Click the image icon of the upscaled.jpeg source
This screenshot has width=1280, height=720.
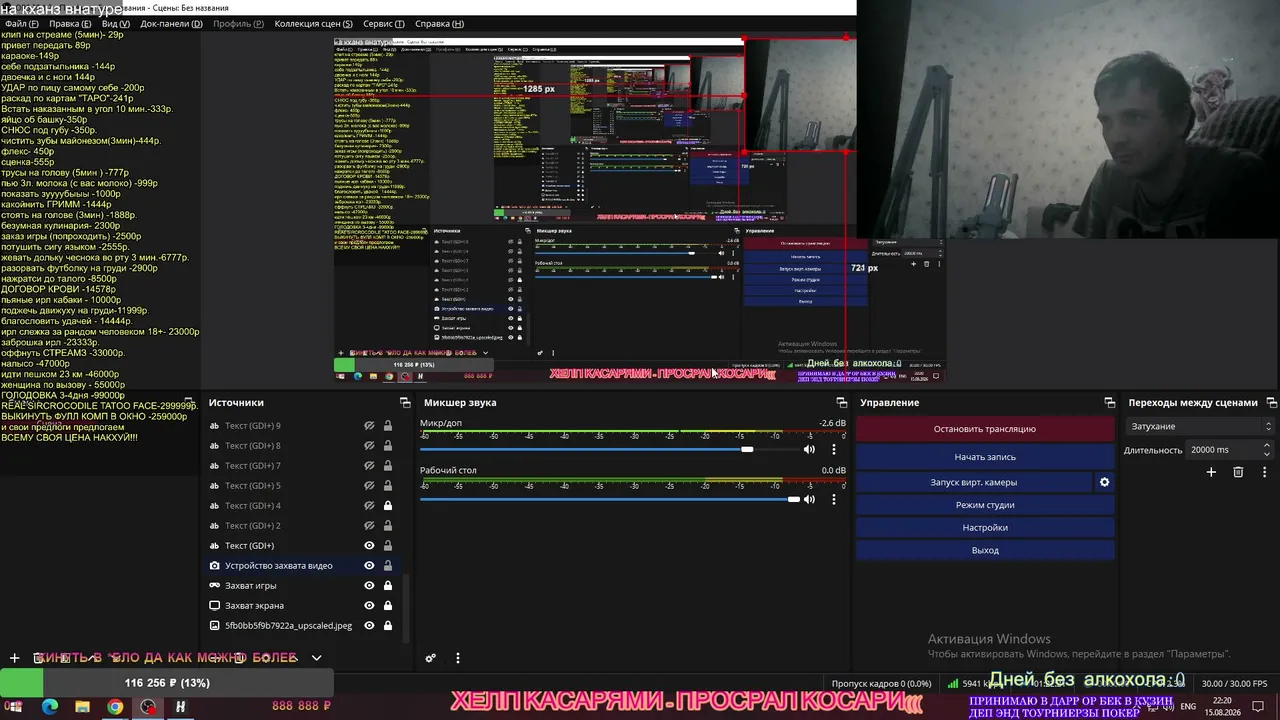click(x=214, y=626)
